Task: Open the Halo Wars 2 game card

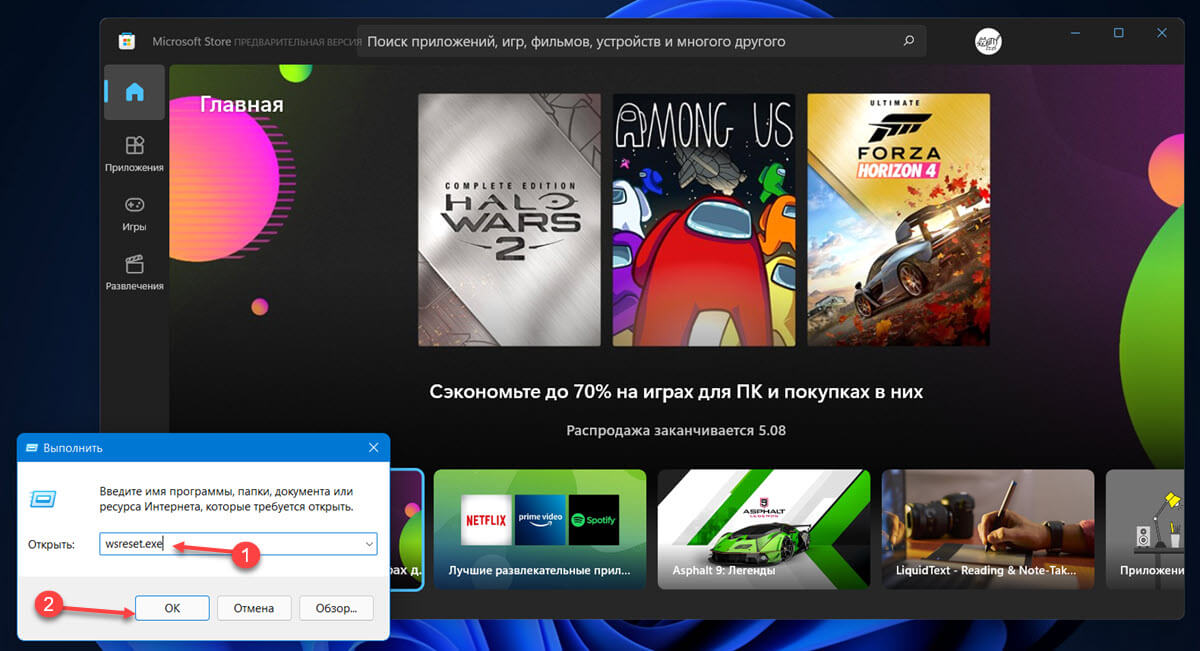Action: 509,220
